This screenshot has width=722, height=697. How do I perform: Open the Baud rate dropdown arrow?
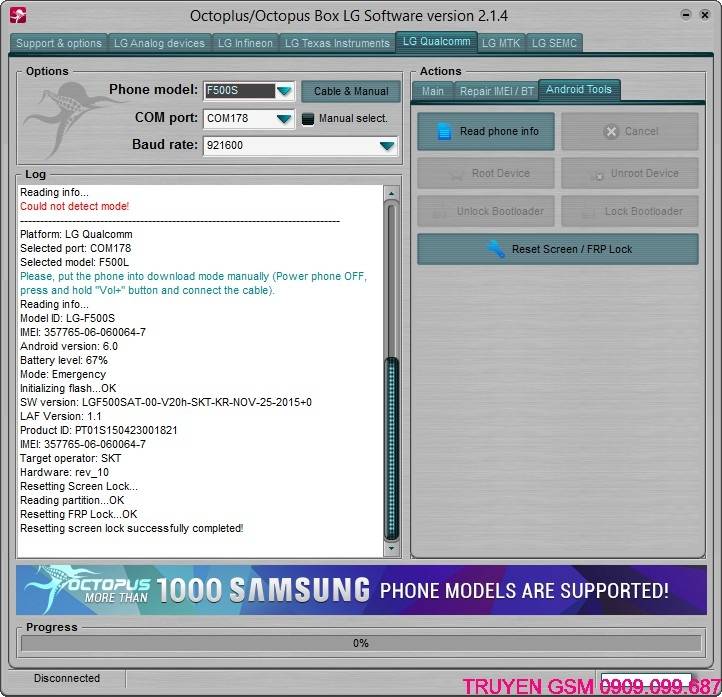pyautogui.click(x=387, y=146)
